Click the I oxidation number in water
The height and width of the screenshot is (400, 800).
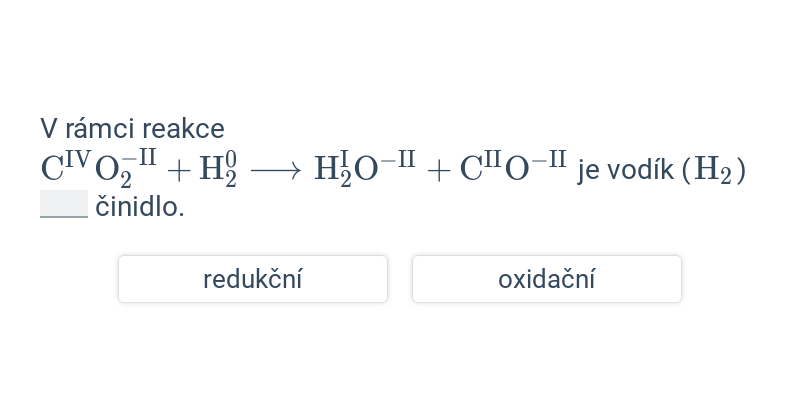click(x=345, y=158)
